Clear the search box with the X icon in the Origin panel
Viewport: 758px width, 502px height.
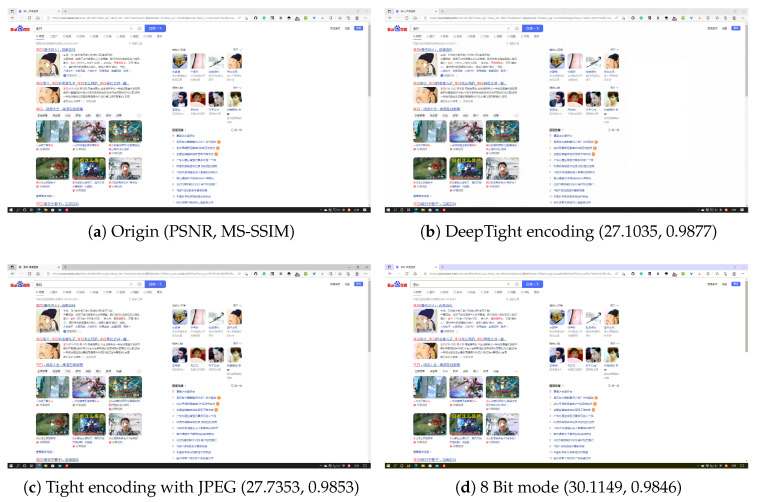click(131, 29)
